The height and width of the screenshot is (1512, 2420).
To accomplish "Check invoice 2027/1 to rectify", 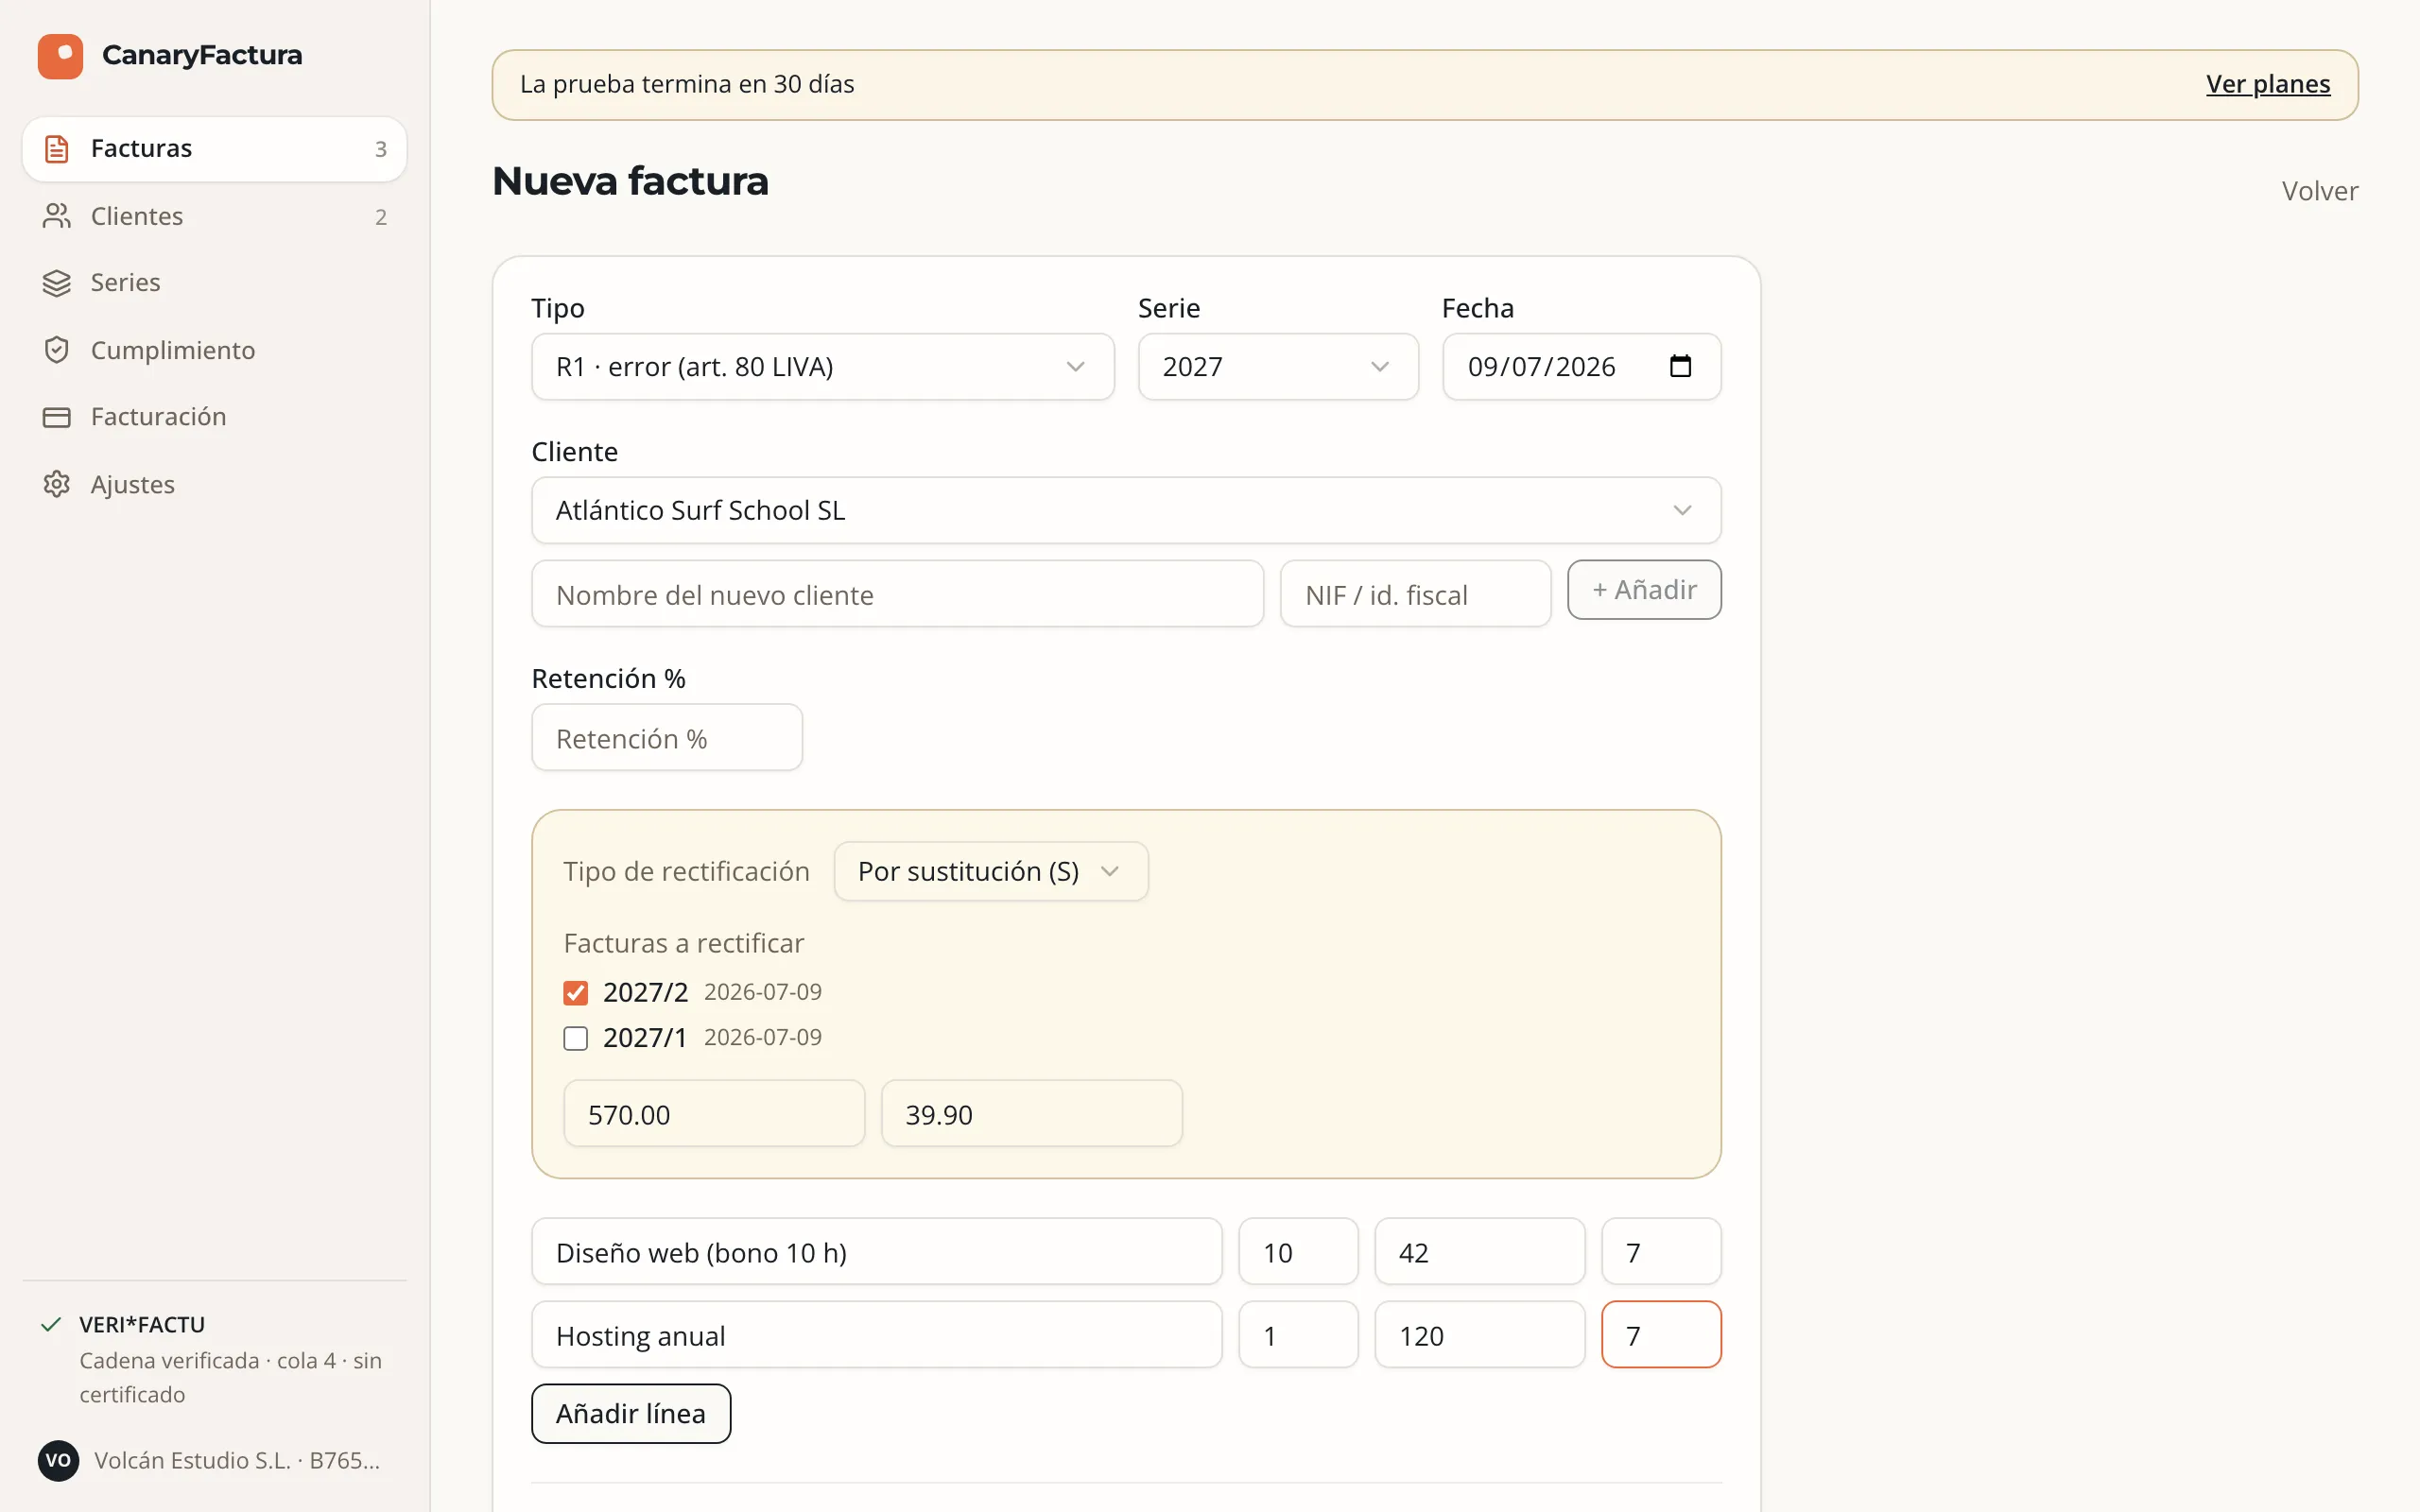I will [x=575, y=1038].
